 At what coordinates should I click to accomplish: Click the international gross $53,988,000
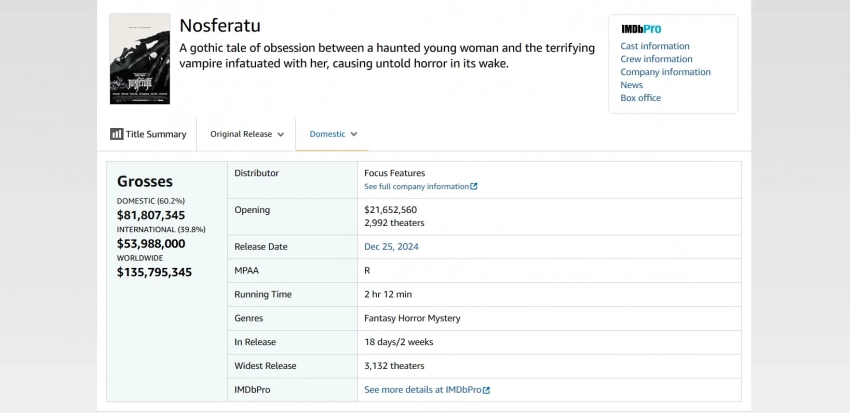coord(151,243)
